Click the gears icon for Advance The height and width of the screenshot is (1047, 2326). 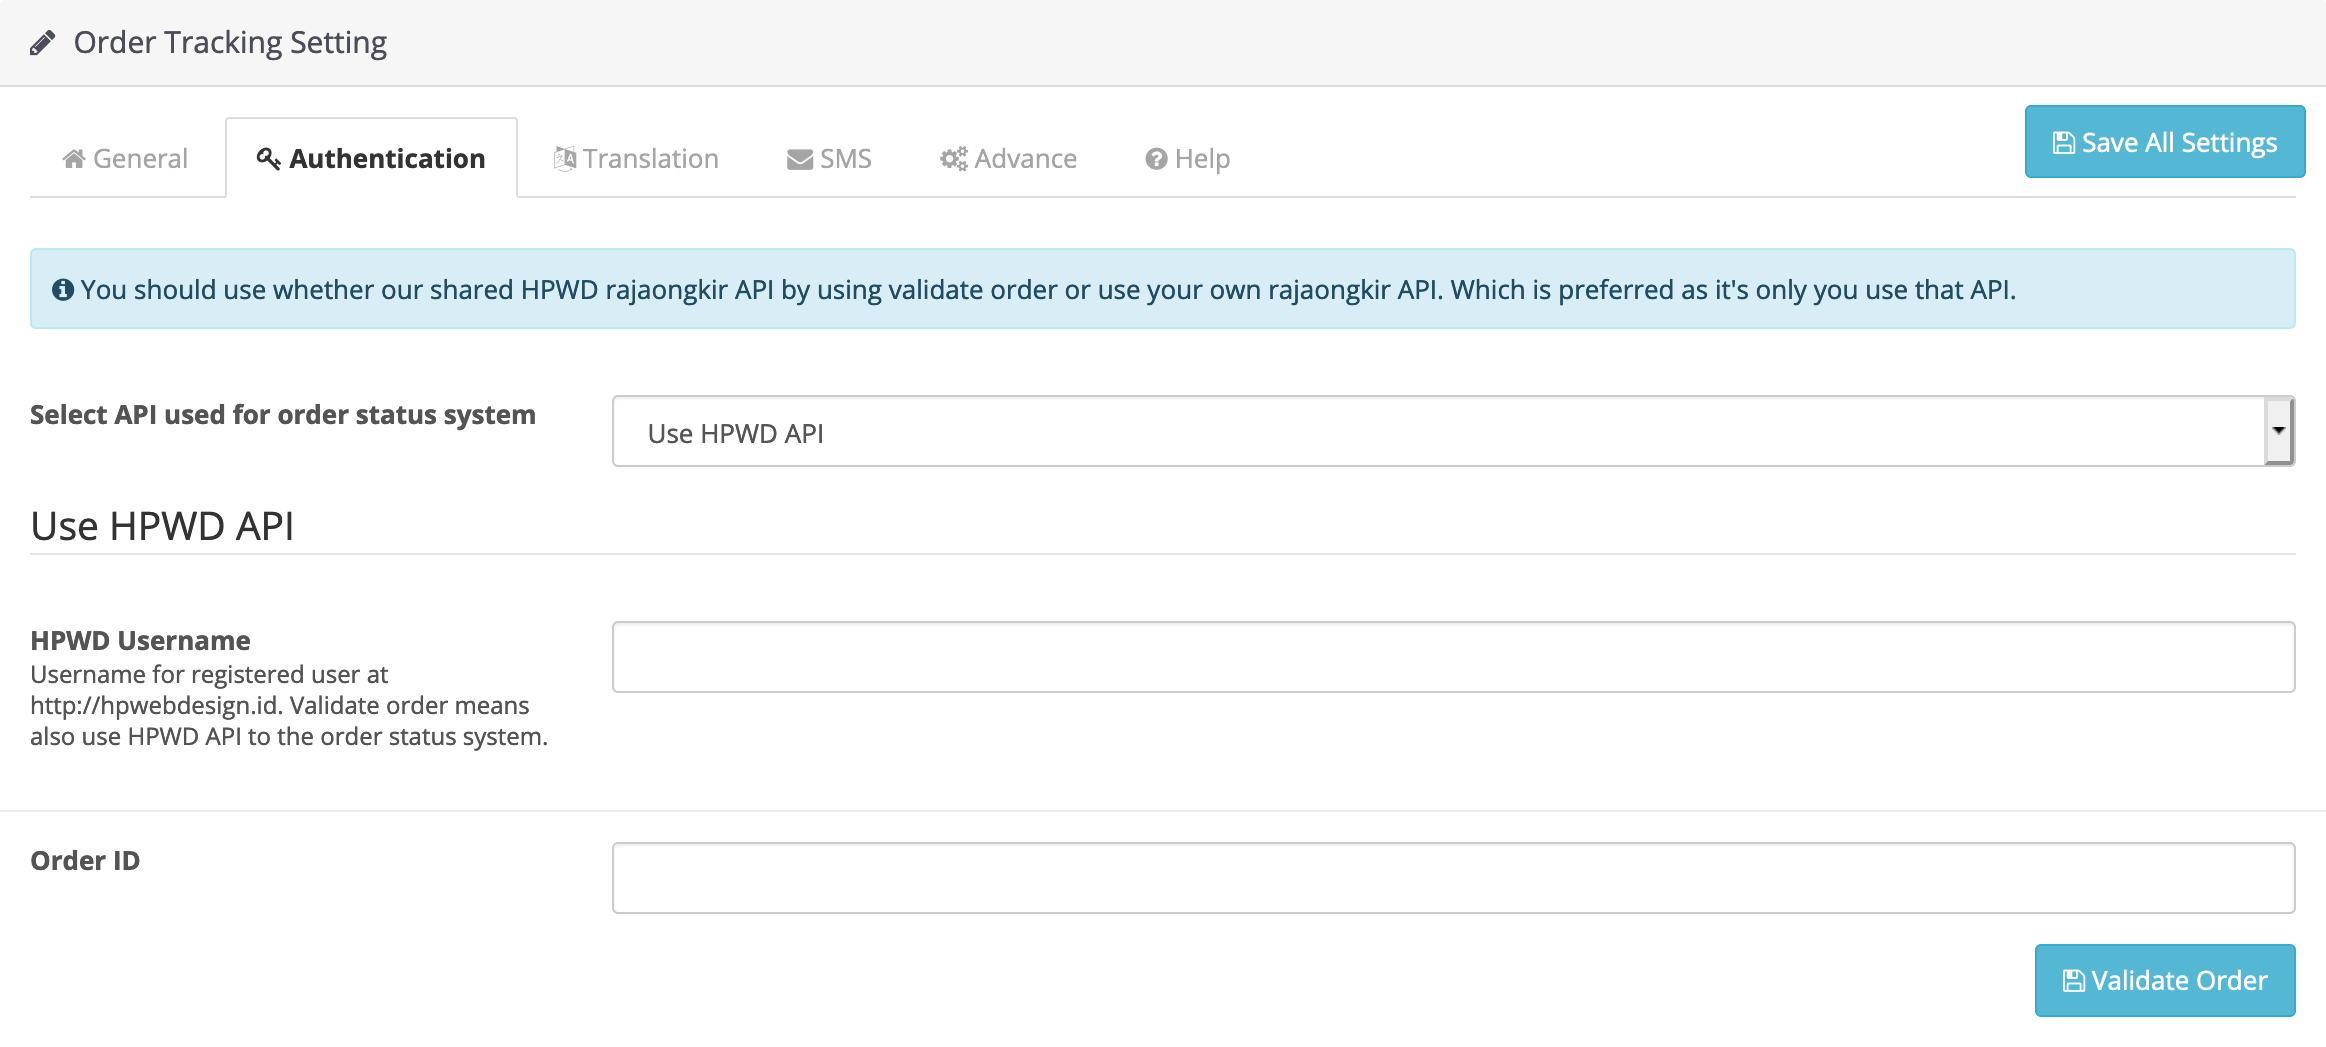953,159
